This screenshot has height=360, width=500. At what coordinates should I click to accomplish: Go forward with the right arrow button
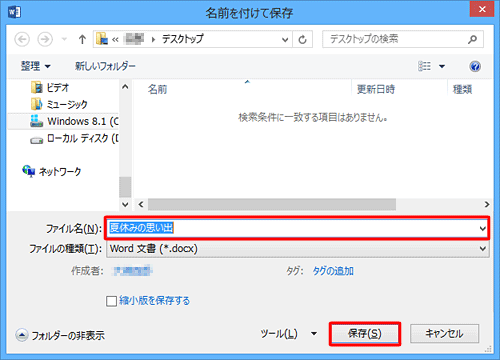[45, 39]
